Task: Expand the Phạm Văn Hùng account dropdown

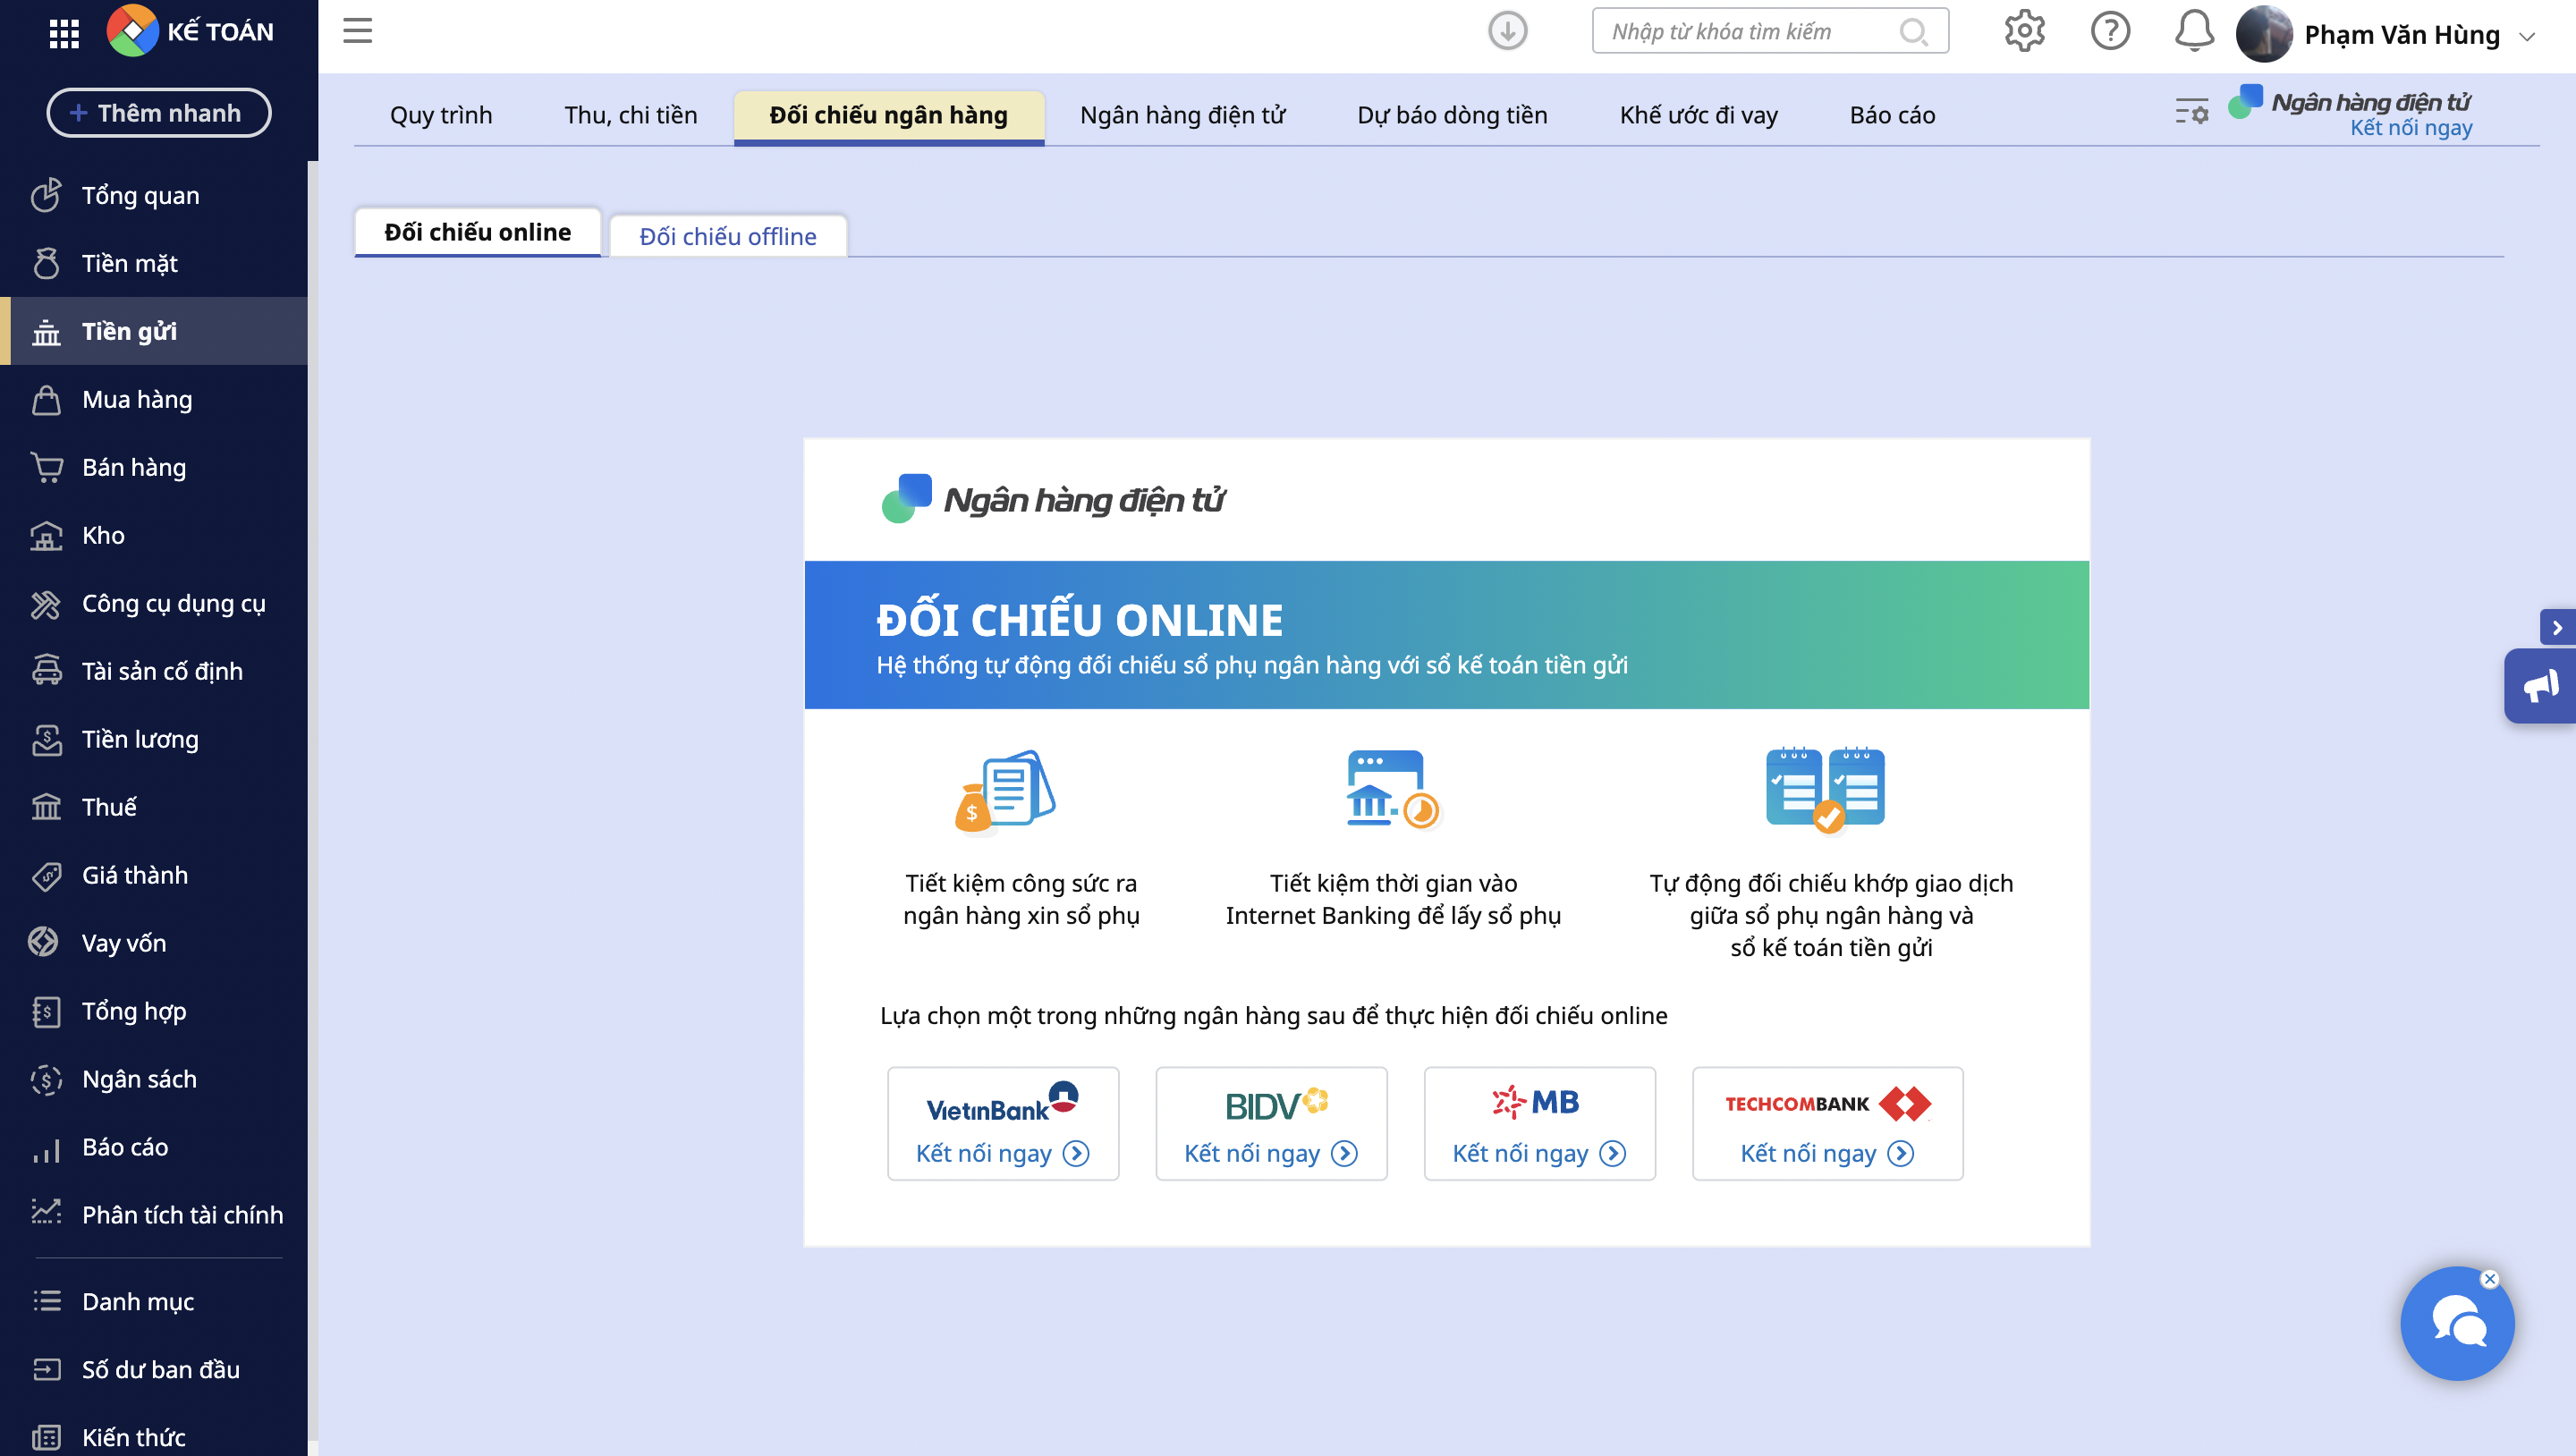Action: click(2527, 36)
